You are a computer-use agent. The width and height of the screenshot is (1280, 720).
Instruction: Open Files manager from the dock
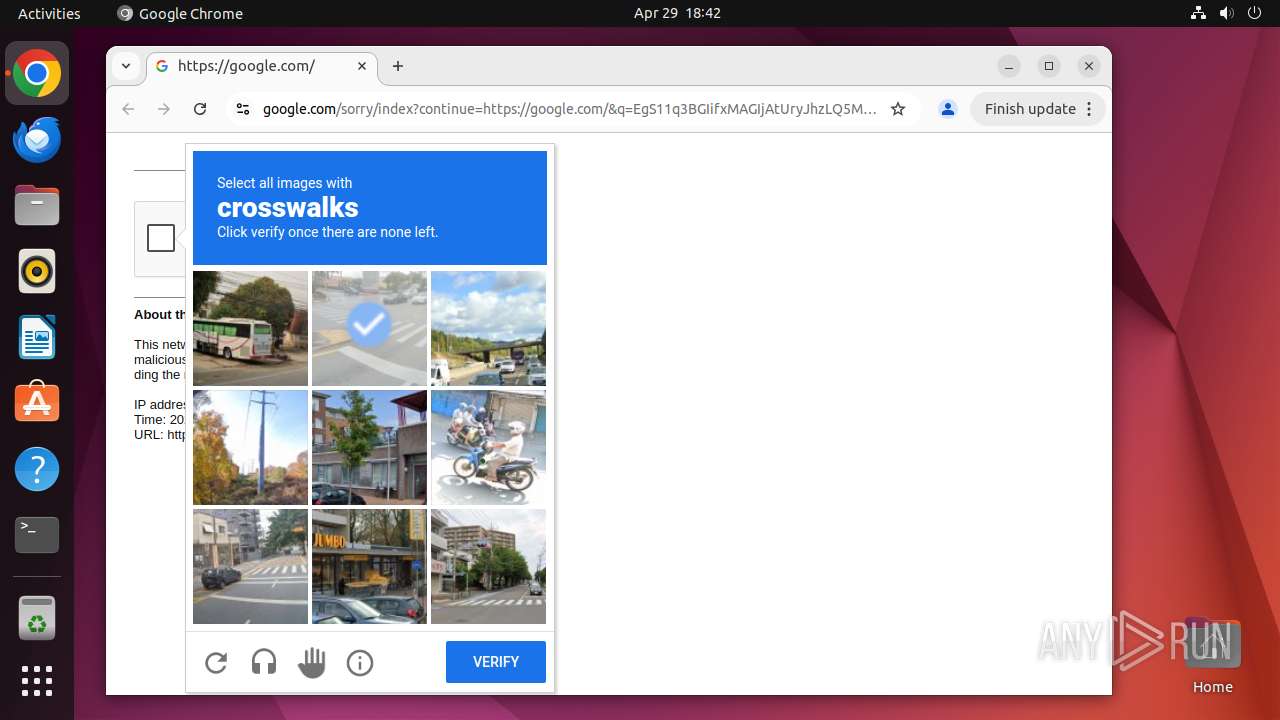point(37,205)
